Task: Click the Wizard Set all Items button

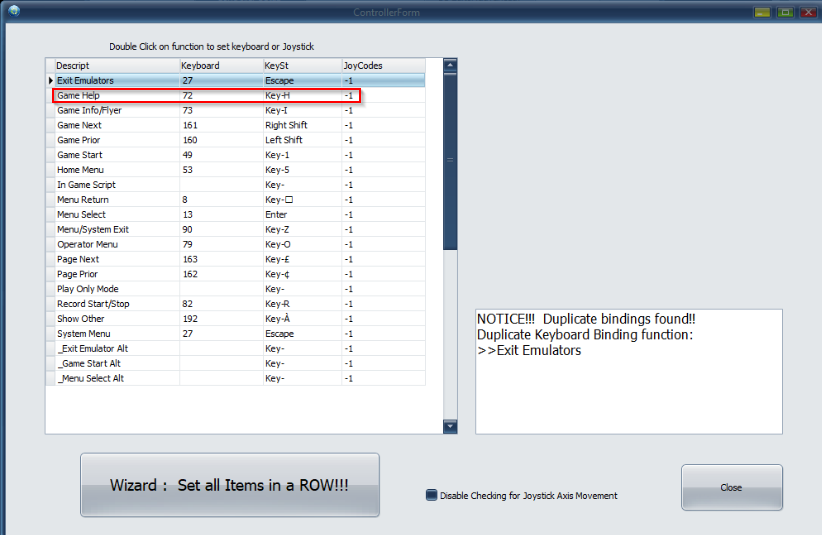Action: pyautogui.click(x=229, y=485)
